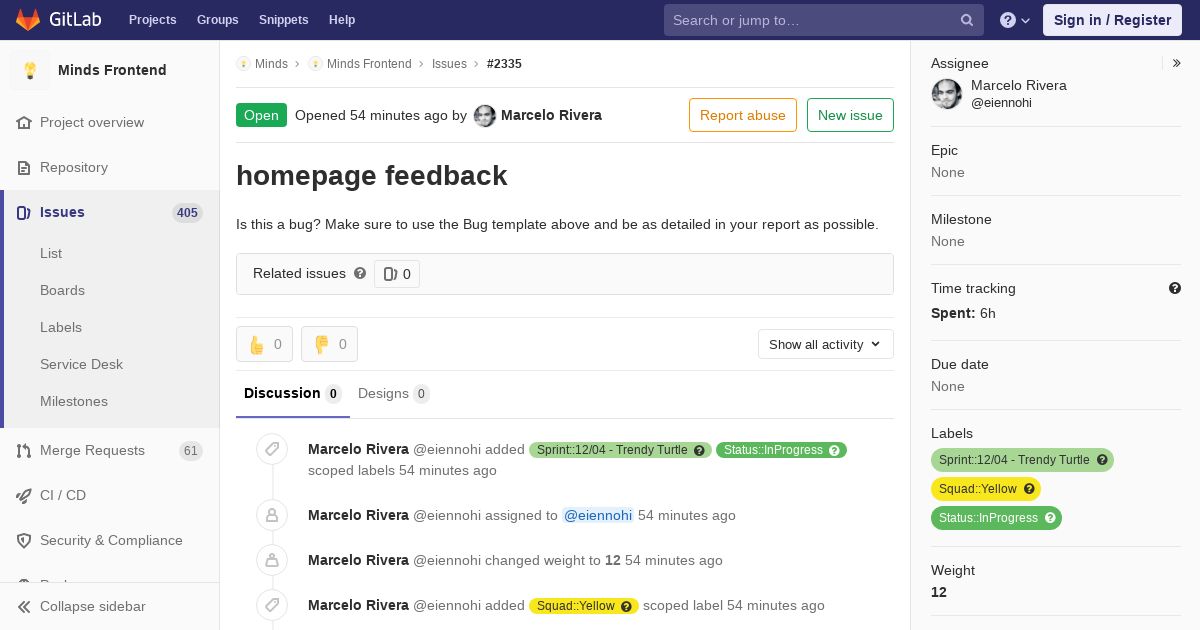Open the Groups menu
Image resolution: width=1200 pixels, height=630 pixels.
(x=218, y=20)
